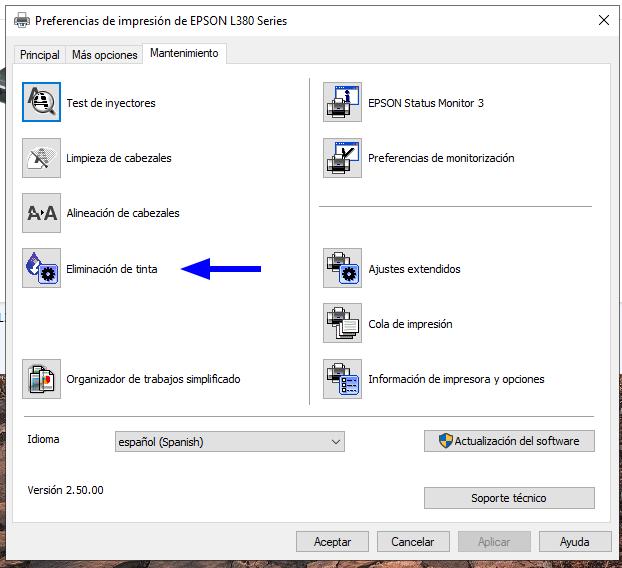Click the 'Versión 2.50.00' text
Screen dimensions: 622x568
tap(65, 490)
